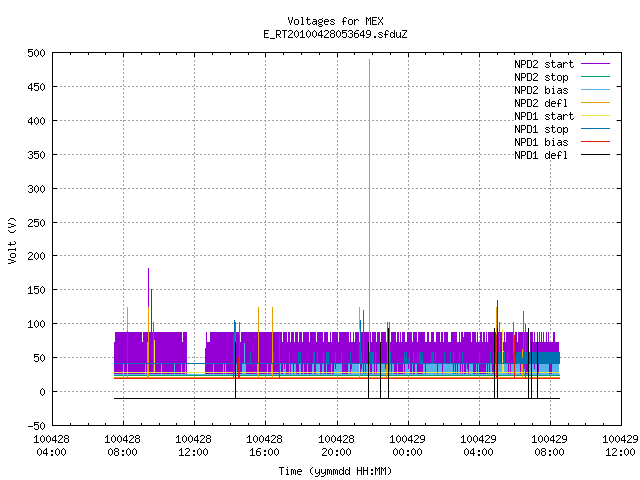Click the orange NPD2 defl legend line
This screenshot has width=640, height=480.
[596, 103]
